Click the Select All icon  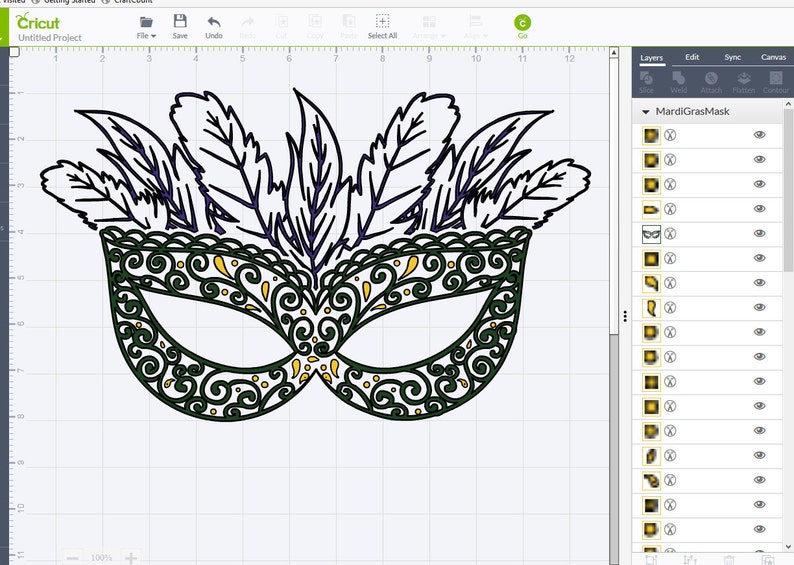(x=382, y=21)
